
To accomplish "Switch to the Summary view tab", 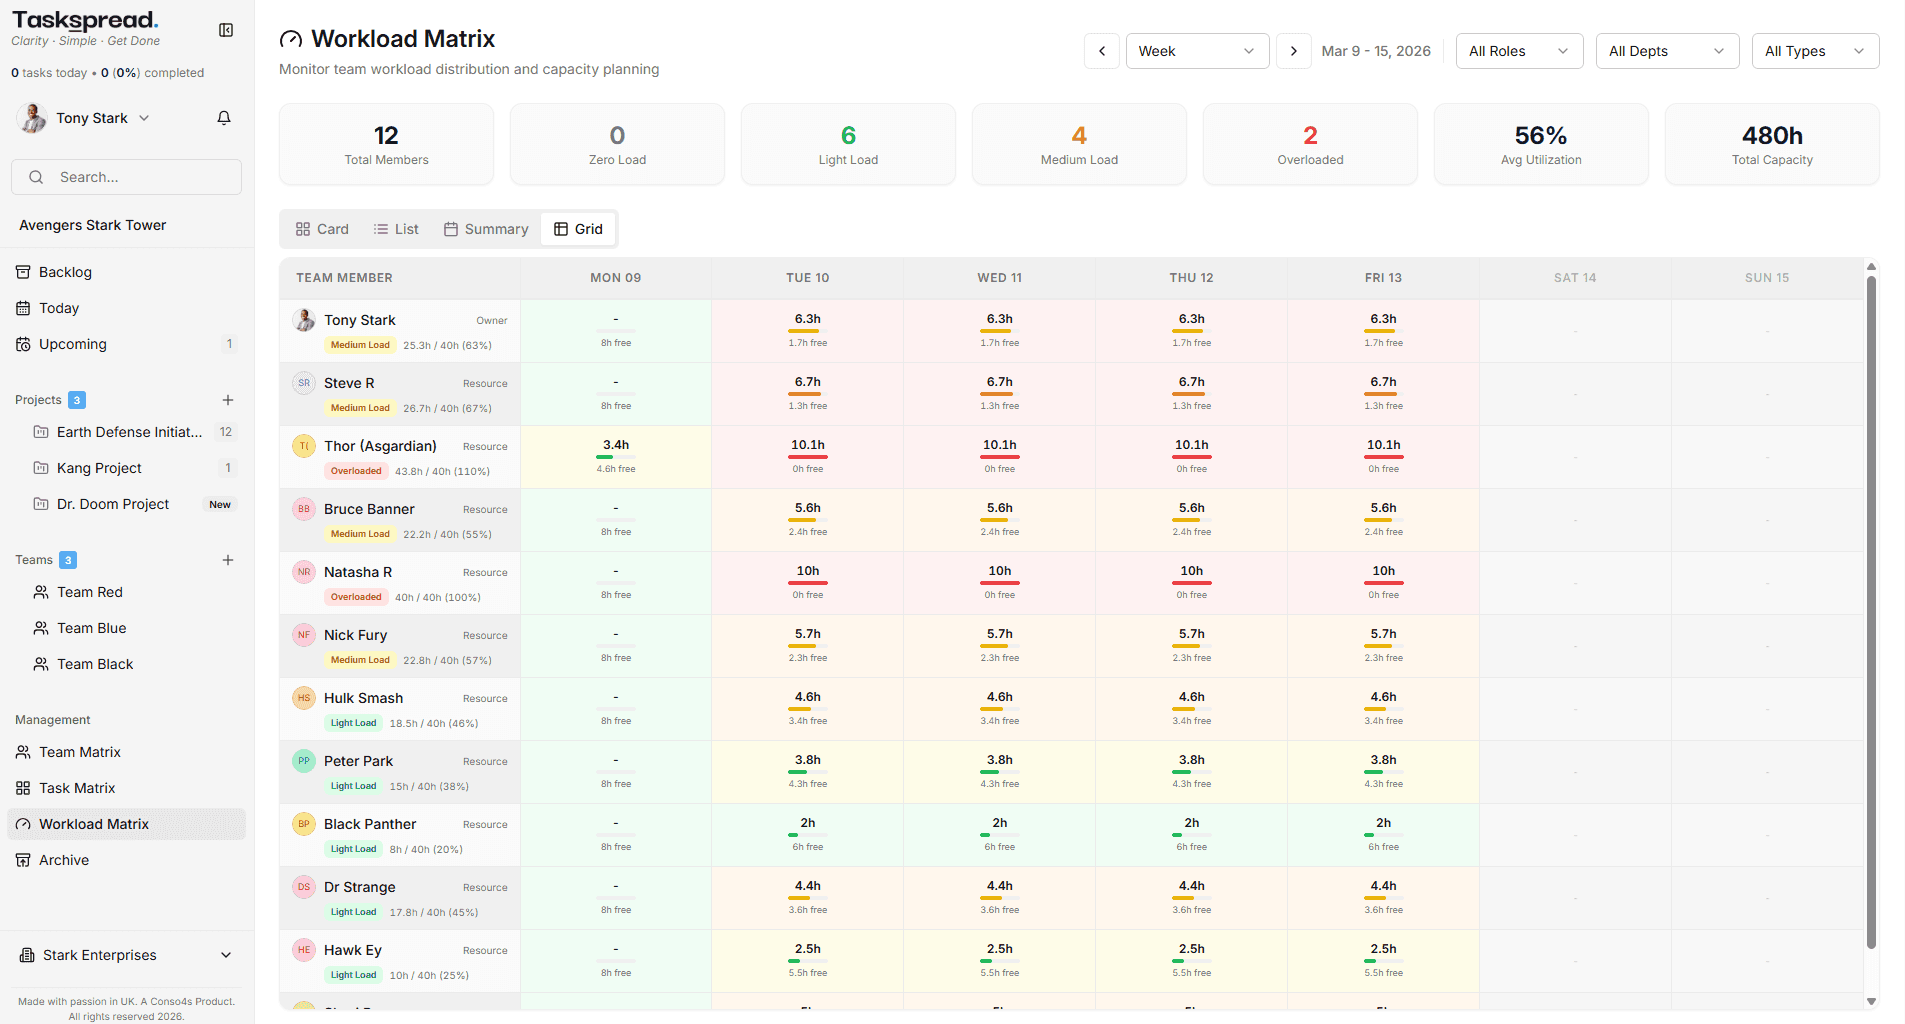I will (x=486, y=228).
